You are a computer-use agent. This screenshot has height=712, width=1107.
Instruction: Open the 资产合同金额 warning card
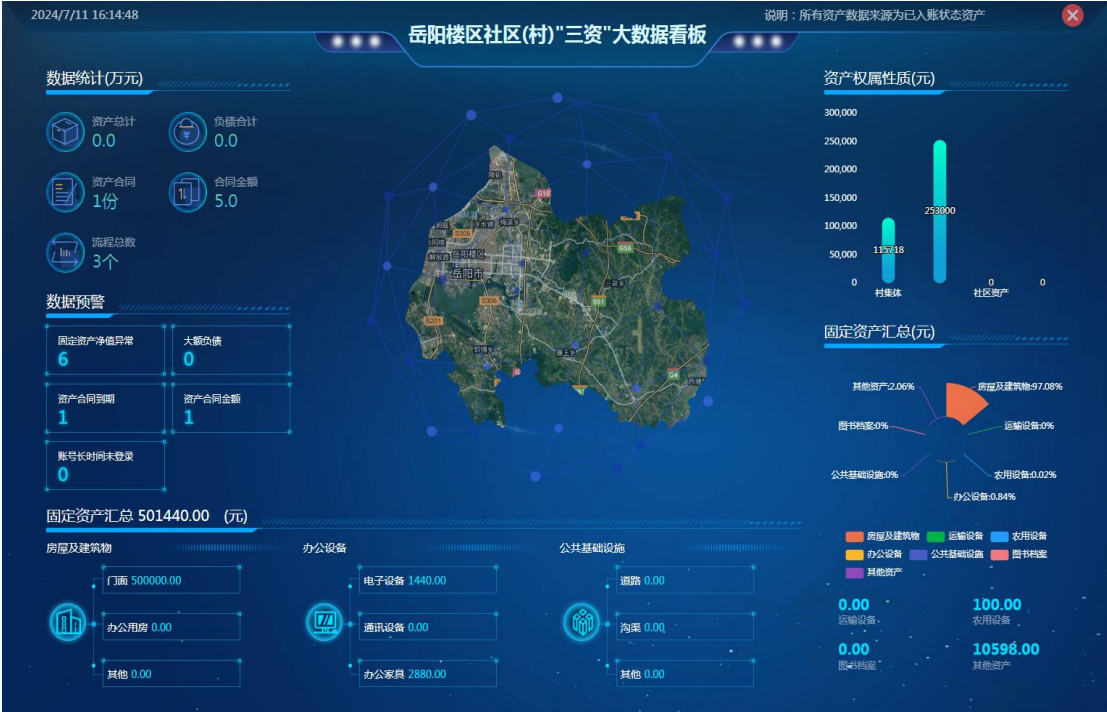231,408
